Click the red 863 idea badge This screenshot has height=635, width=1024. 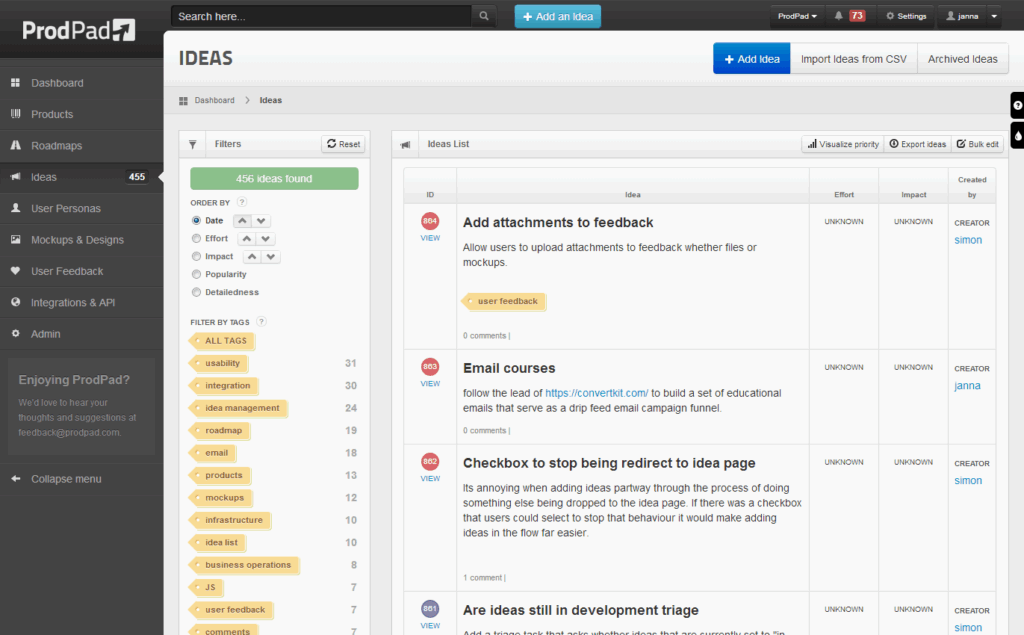tap(430, 367)
